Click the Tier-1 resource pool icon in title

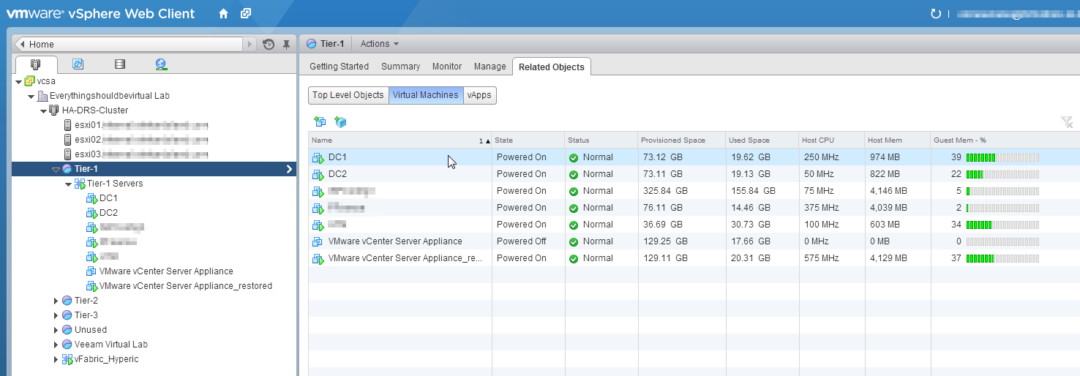tap(312, 44)
